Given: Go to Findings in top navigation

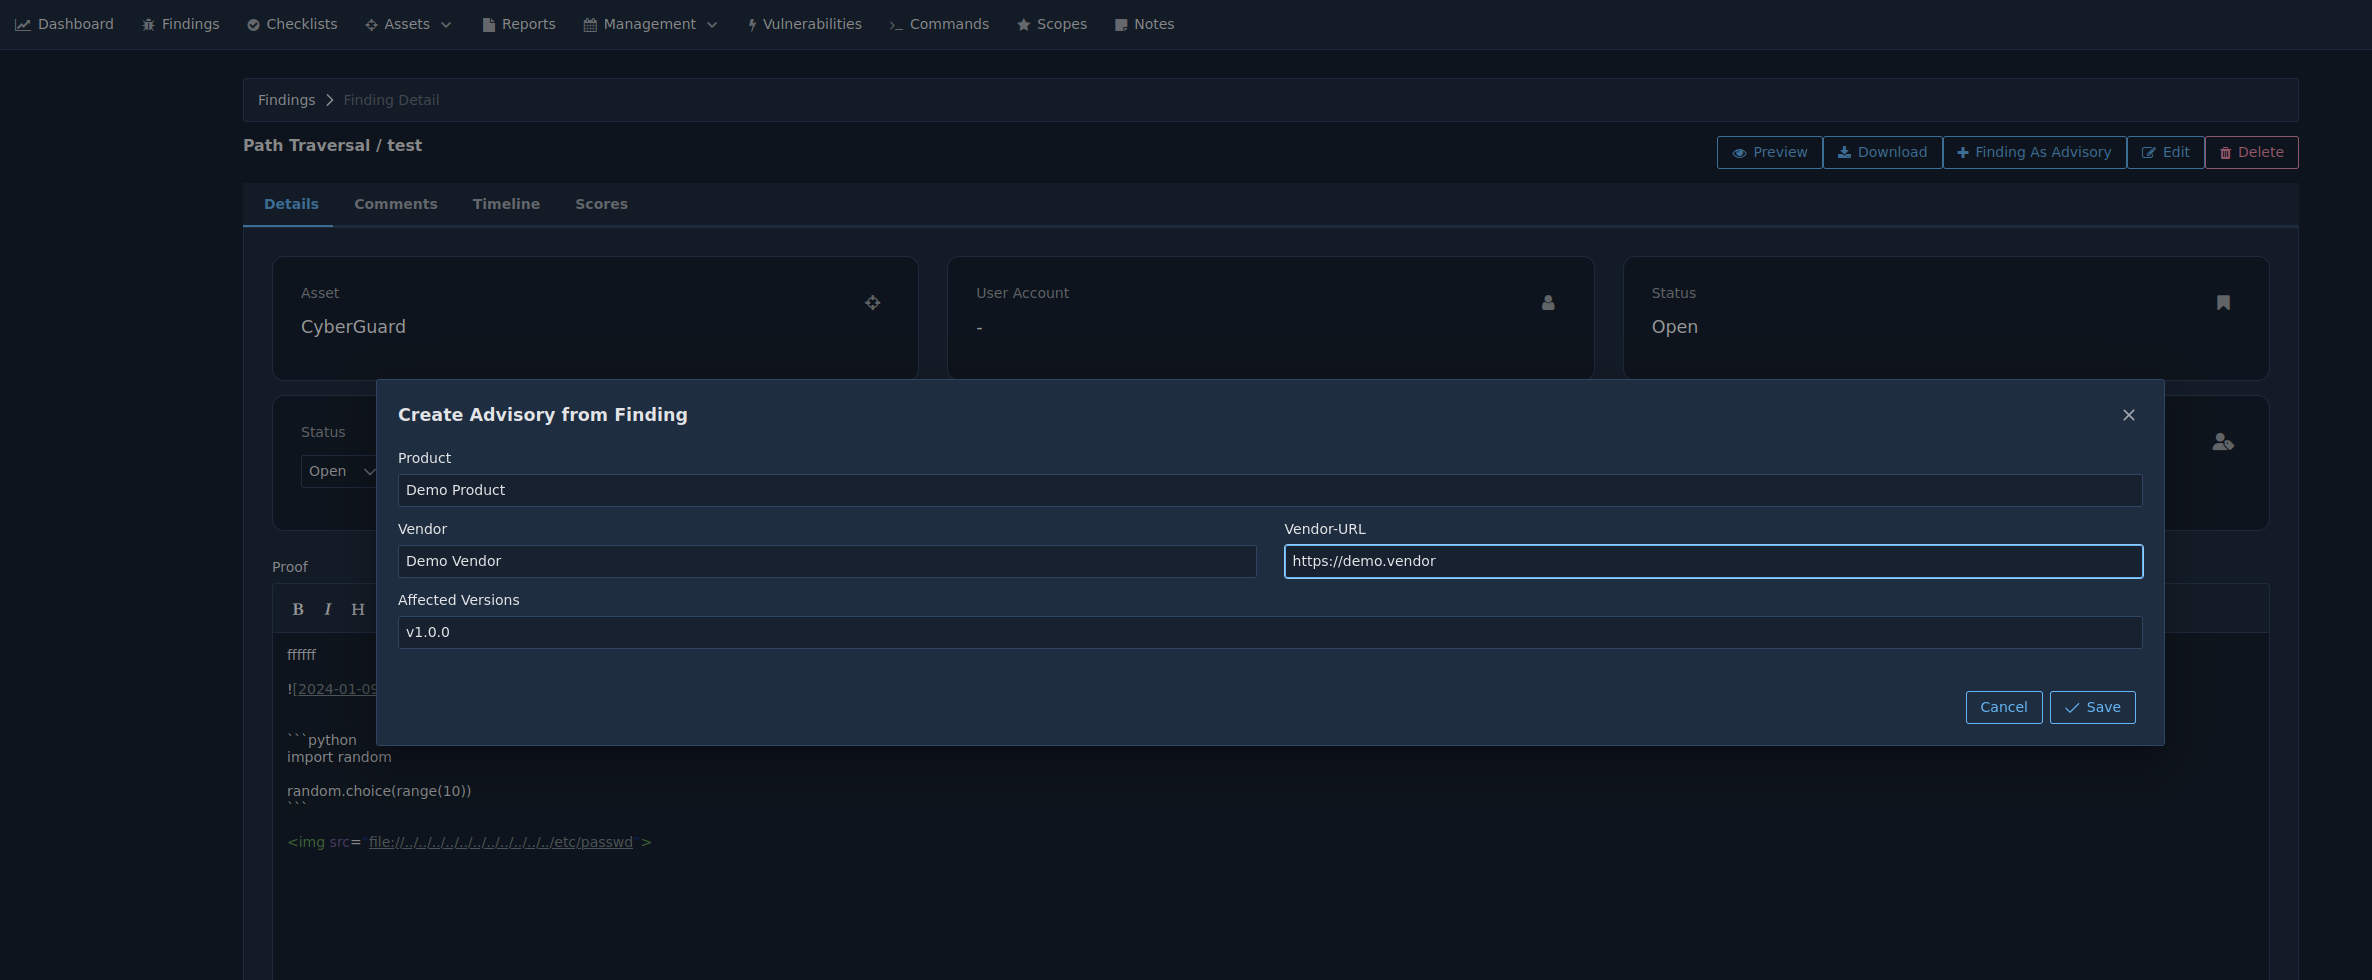Looking at the screenshot, I should pyautogui.click(x=180, y=24).
